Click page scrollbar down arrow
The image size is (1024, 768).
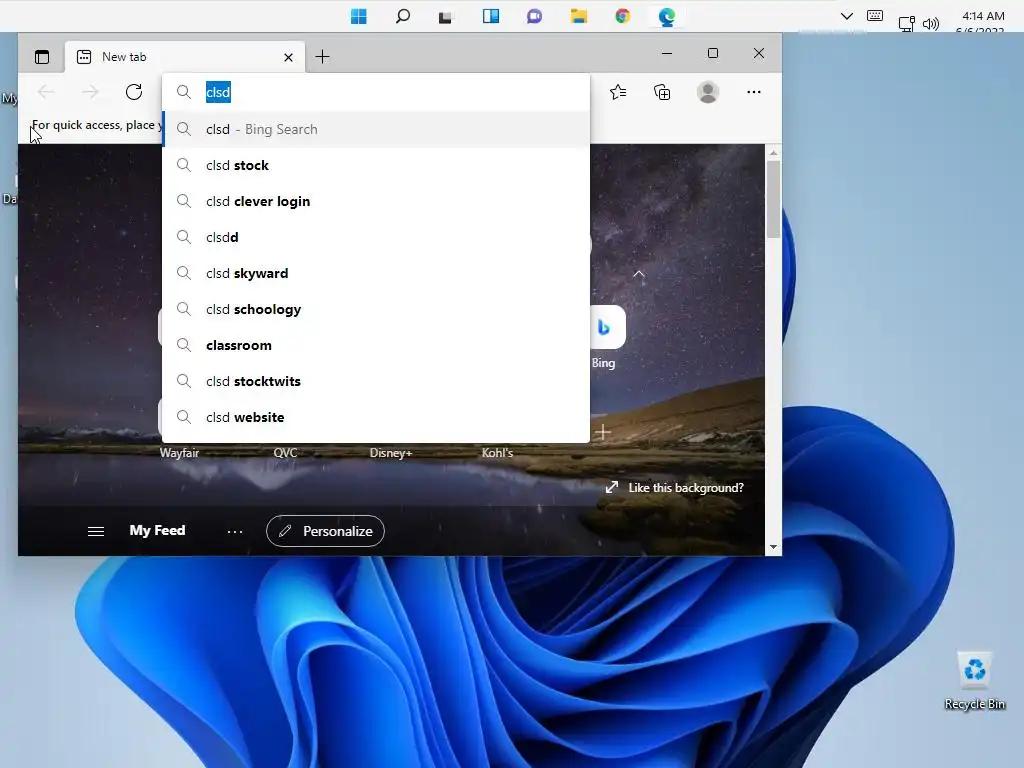pyautogui.click(x=773, y=547)
